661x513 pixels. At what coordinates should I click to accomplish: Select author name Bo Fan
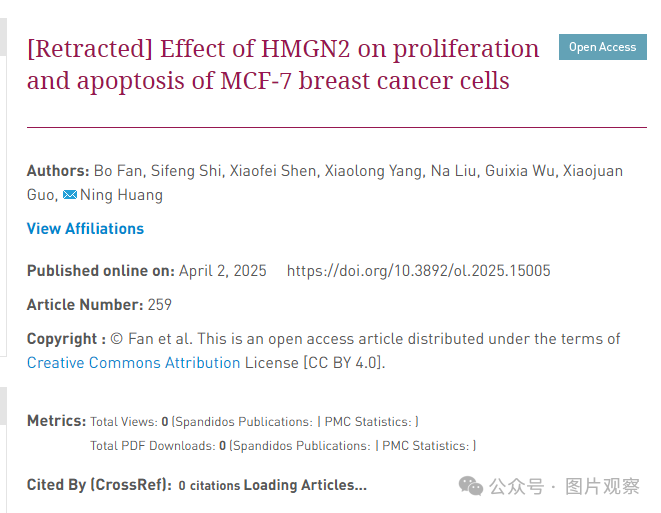pos(118,171)
